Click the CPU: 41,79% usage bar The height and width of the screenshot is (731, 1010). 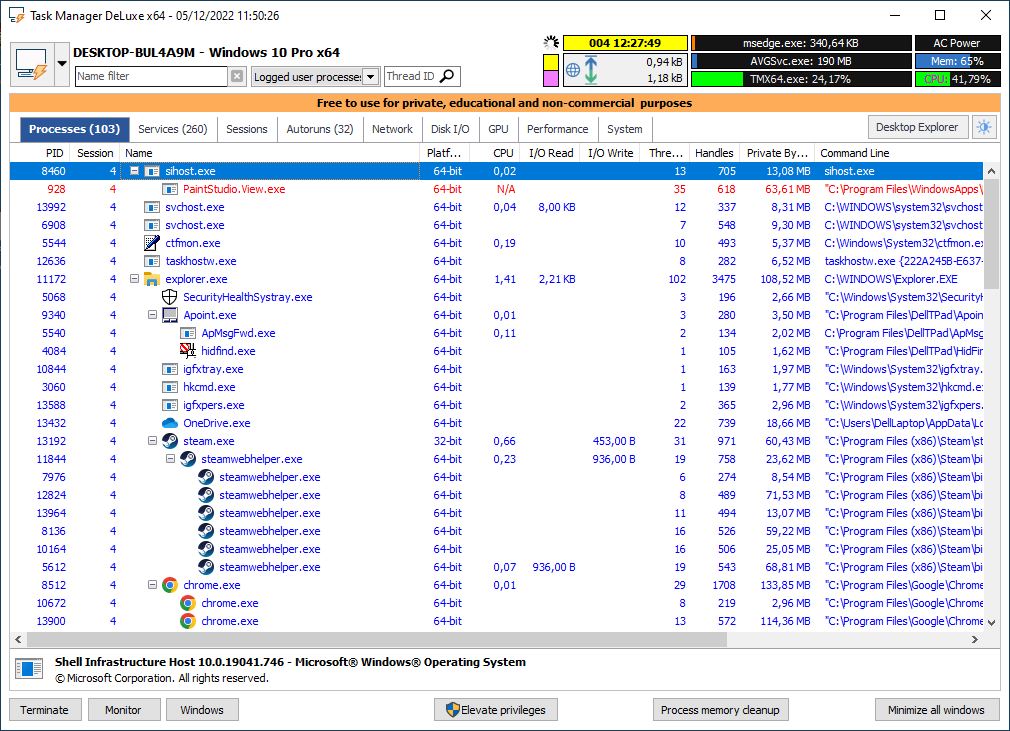pos(957,79)
